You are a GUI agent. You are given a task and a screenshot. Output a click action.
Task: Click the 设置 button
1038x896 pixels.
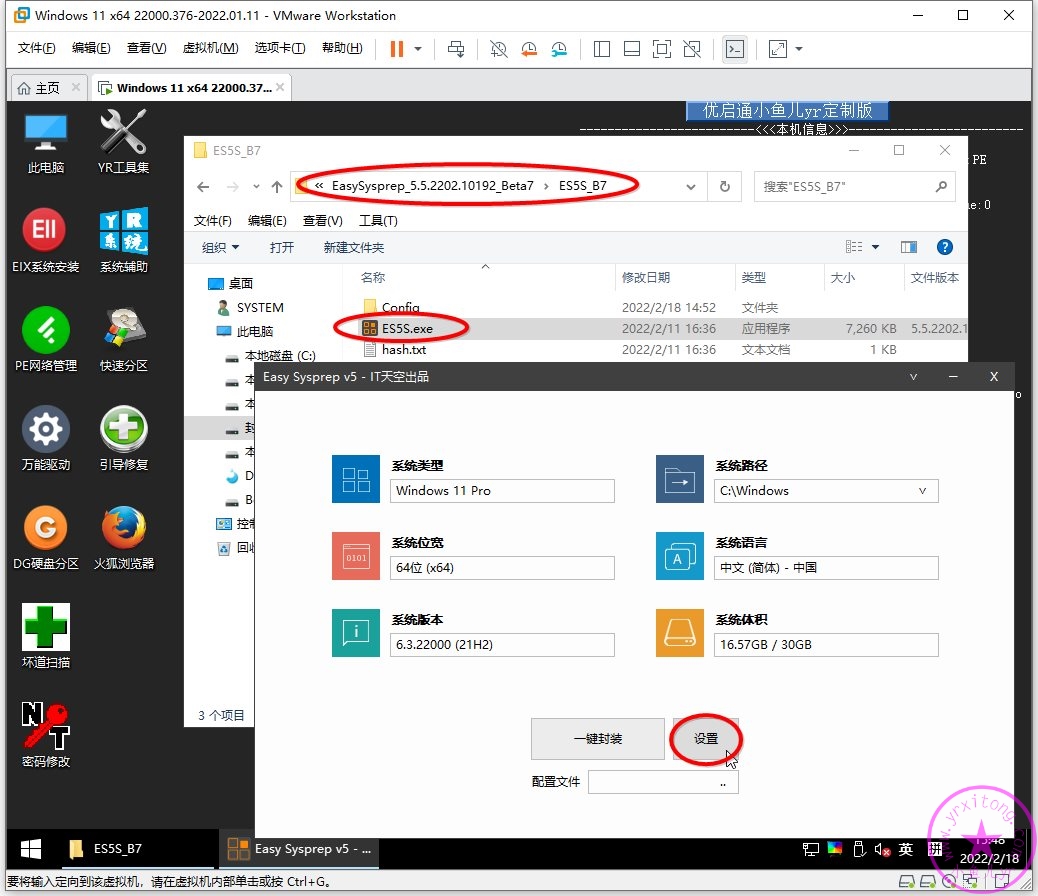(x=706, y=738)
